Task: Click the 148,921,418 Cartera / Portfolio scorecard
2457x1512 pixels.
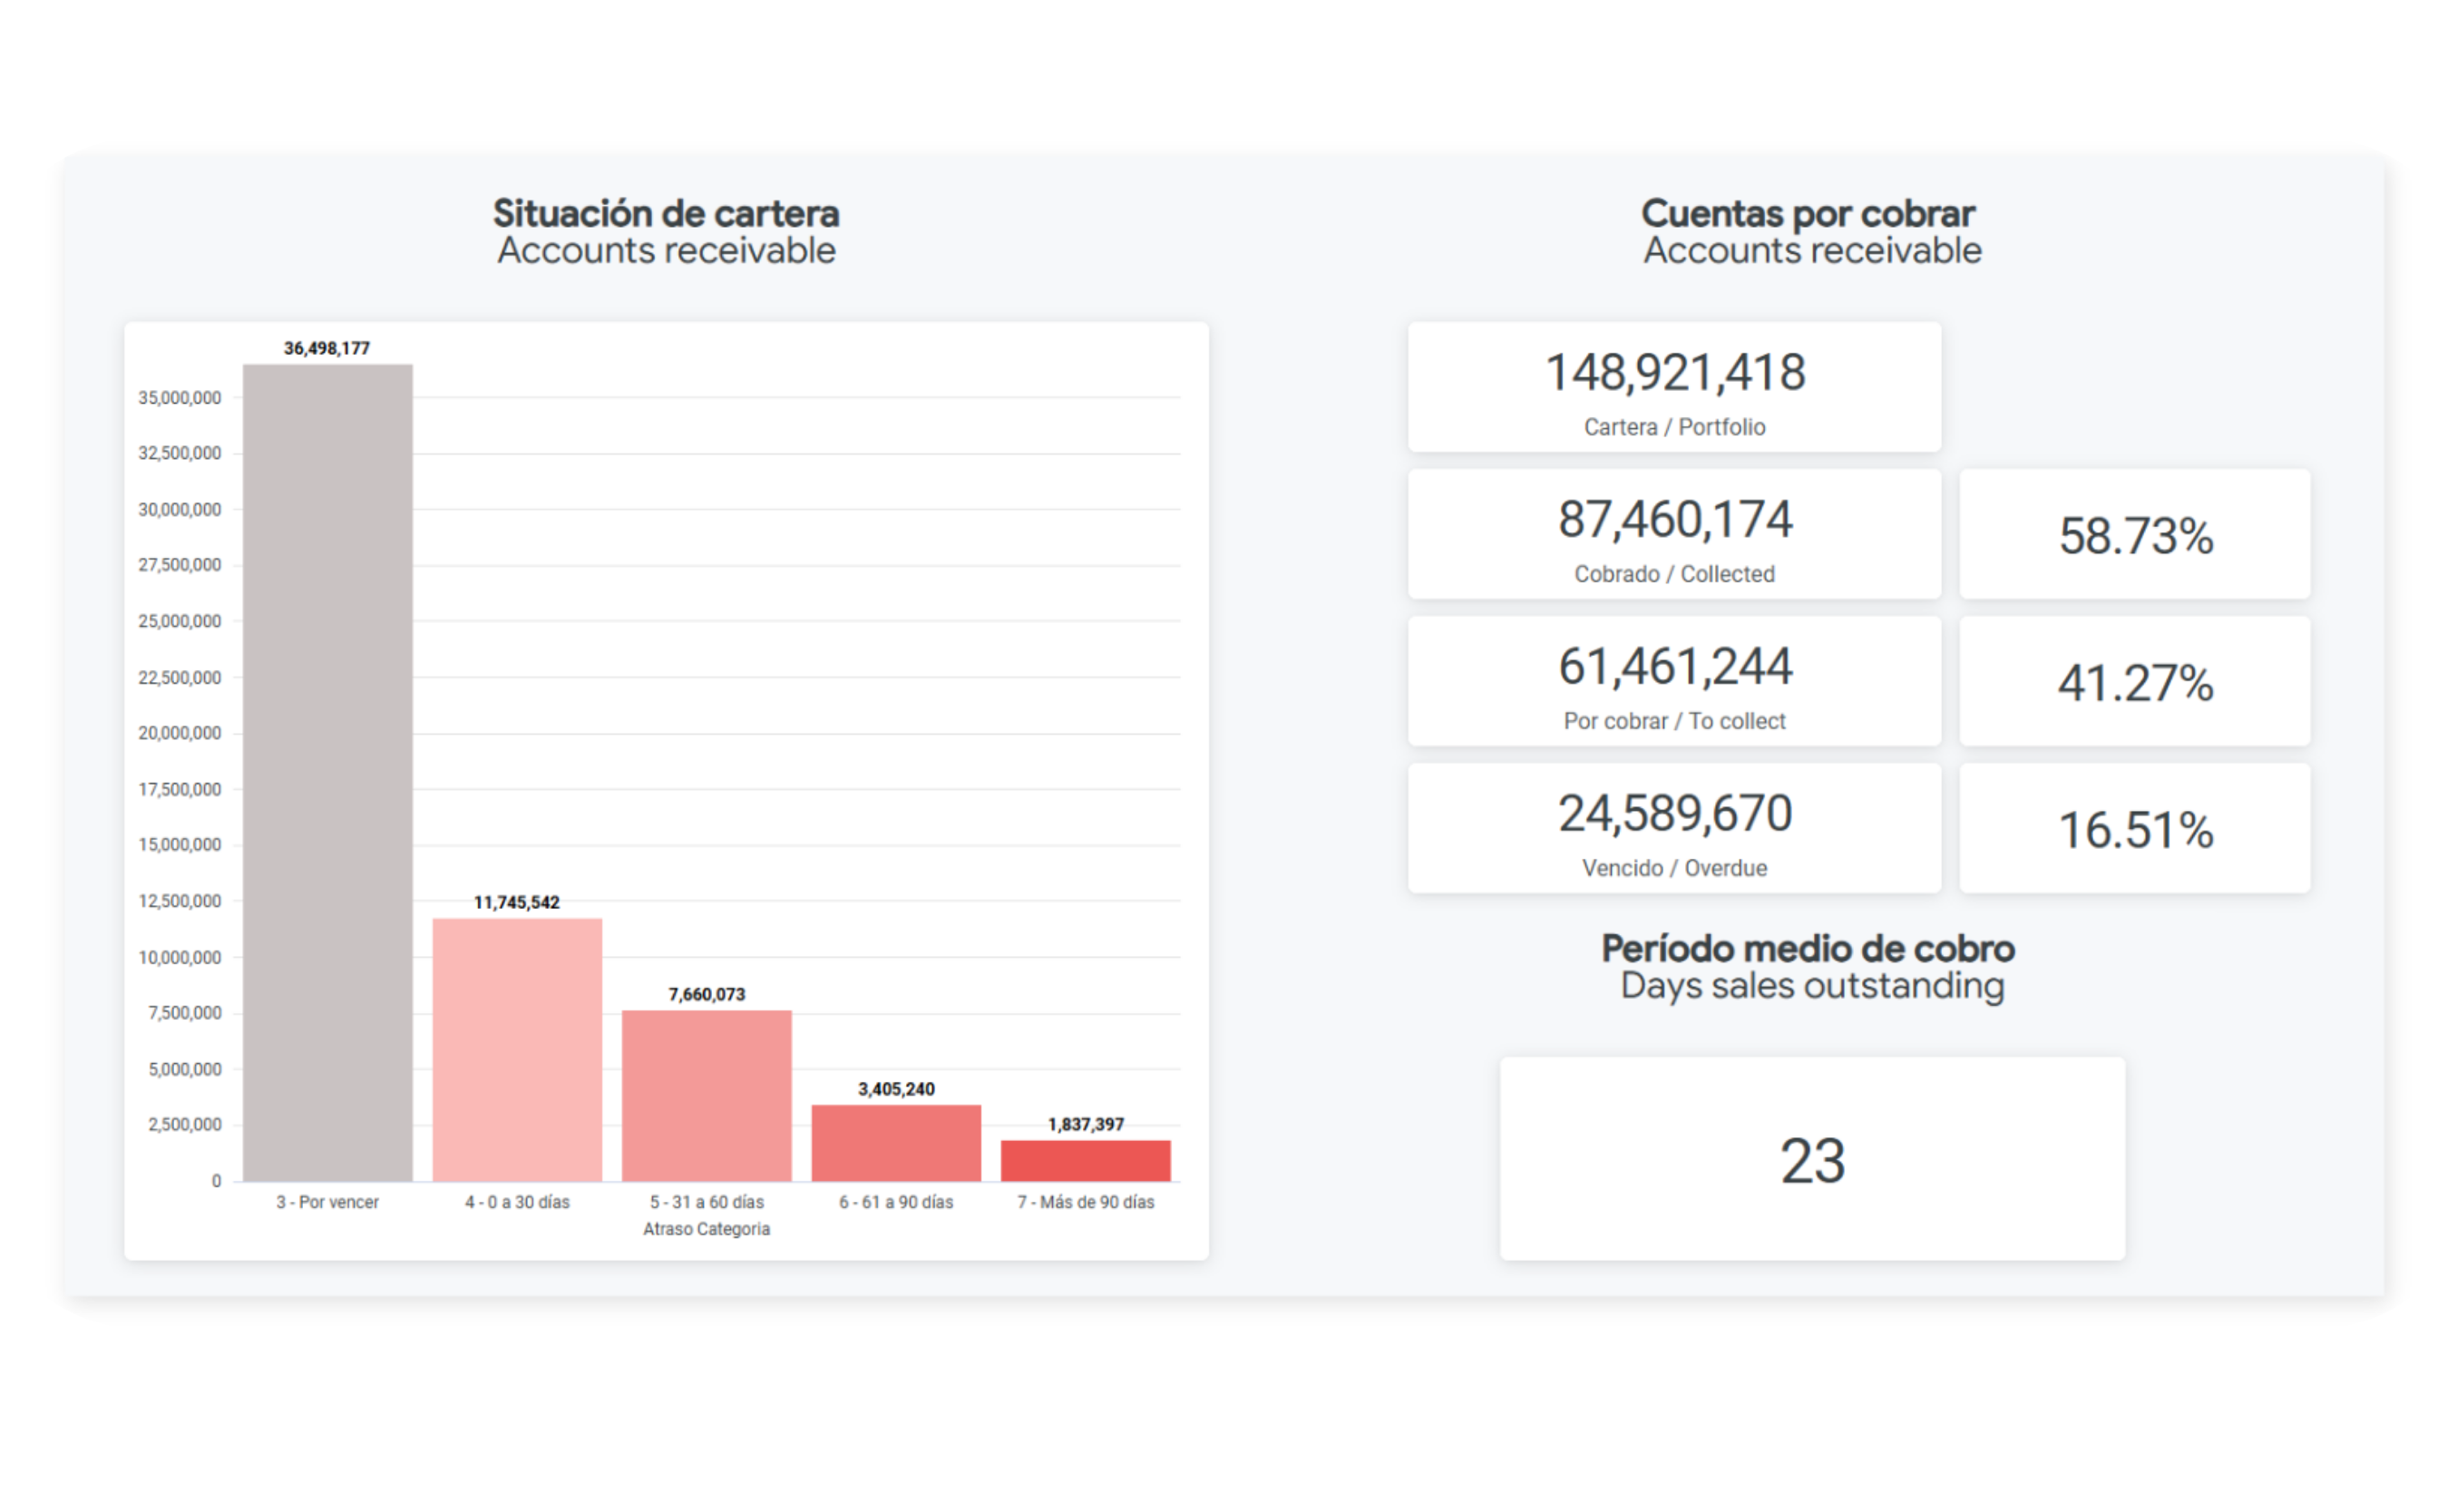Action: pos(1674,387)
